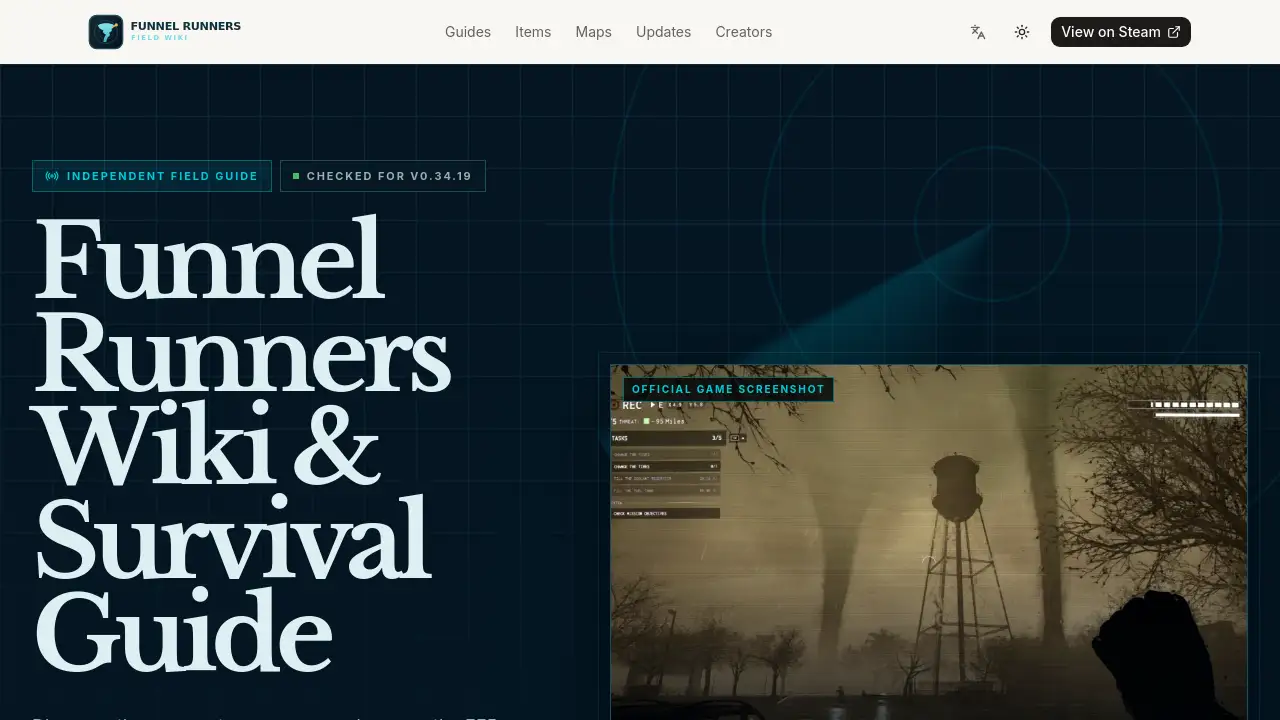The height and width of the screenshot is (720, 1280).
Task: Click the Independent Field Guide badge
Action: pos(152,176)
